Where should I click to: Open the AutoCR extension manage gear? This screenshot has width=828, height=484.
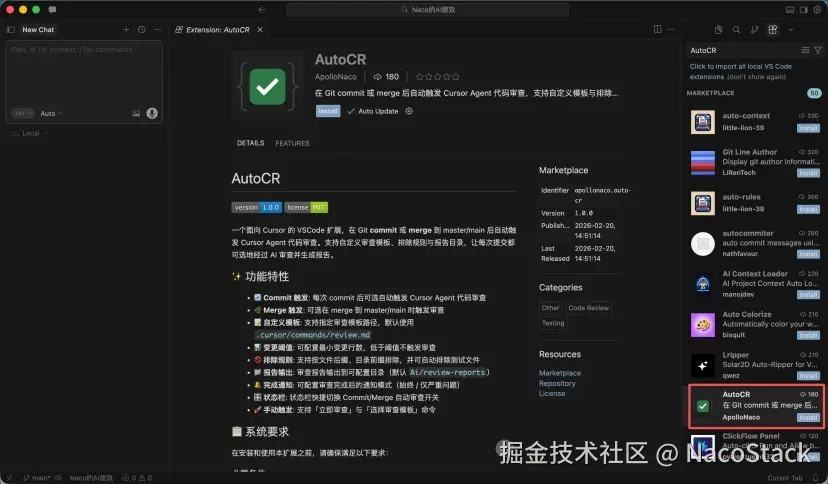coord(409,111)
